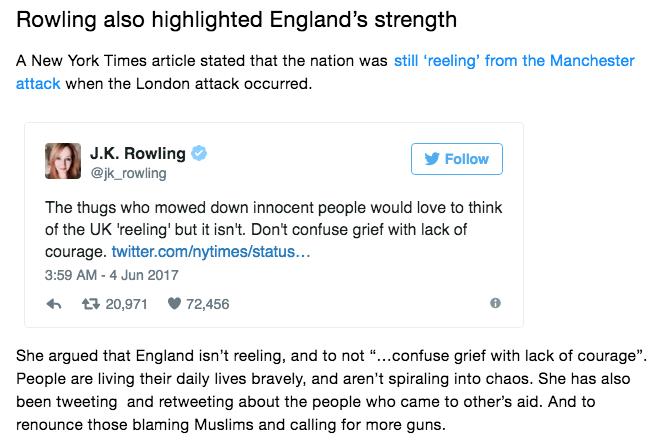Click the paragraph starting "She argued that England"
The image size is (652, 441).
(x=331, y=390)
